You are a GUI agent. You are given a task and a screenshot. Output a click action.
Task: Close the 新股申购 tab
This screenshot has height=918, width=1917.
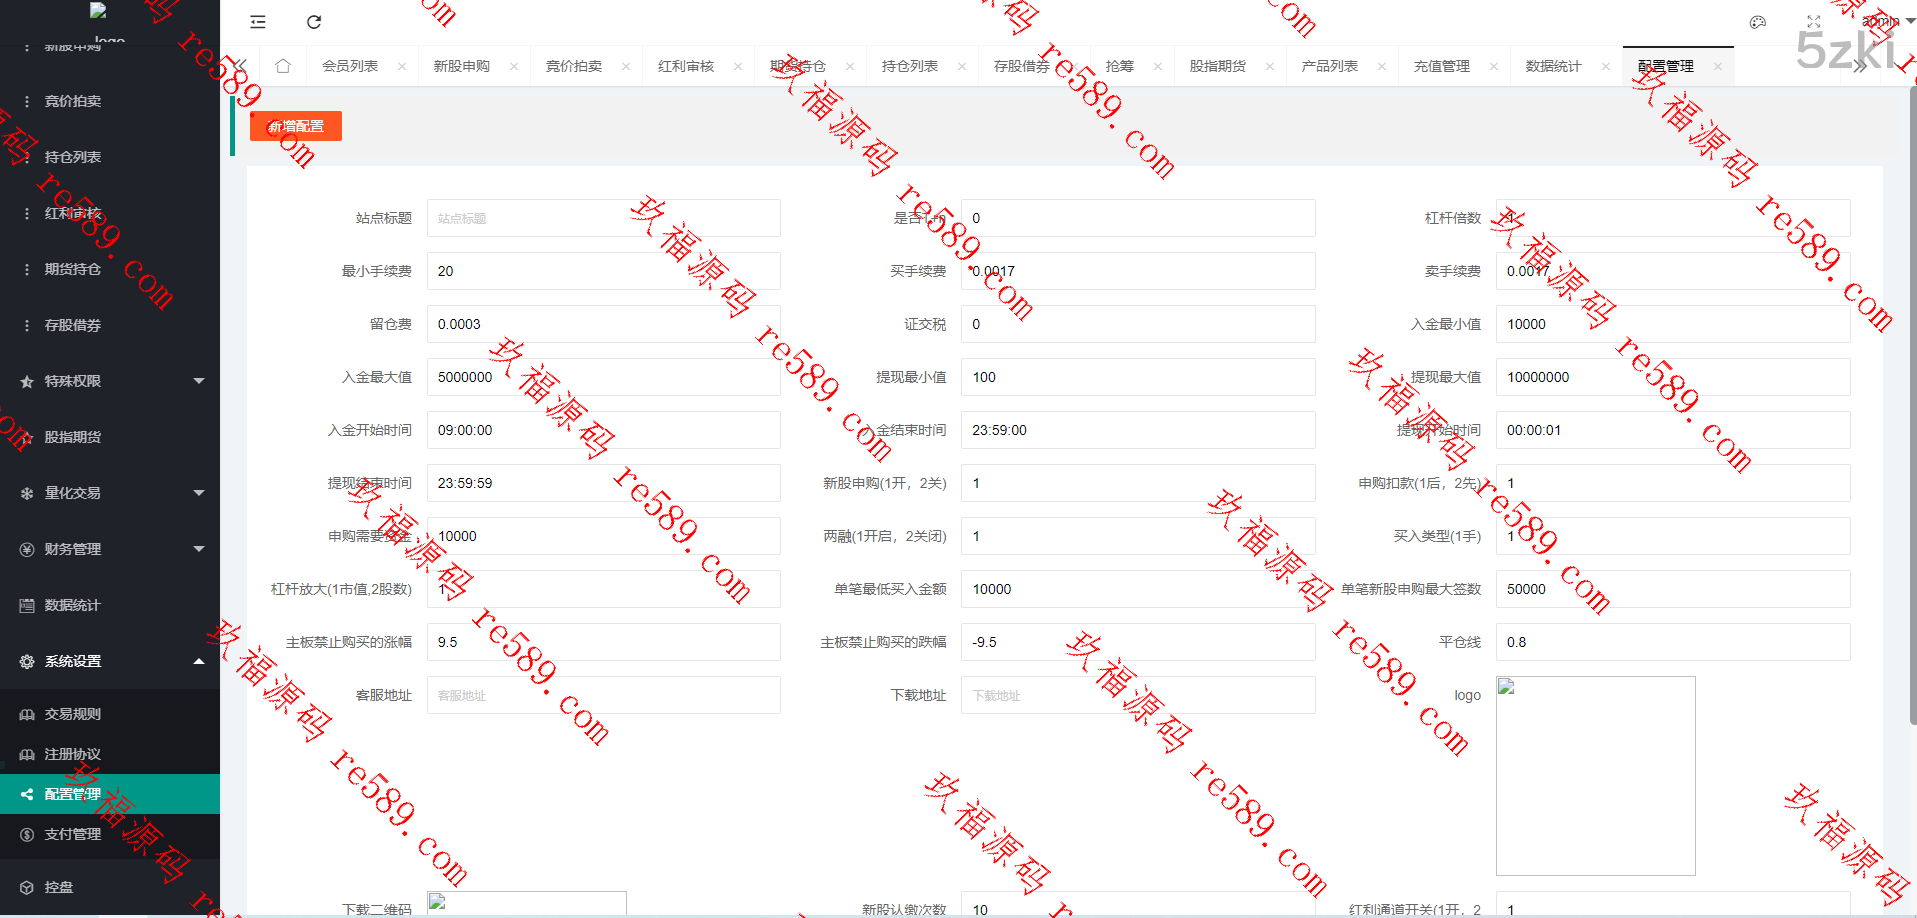tap(514, 67)
